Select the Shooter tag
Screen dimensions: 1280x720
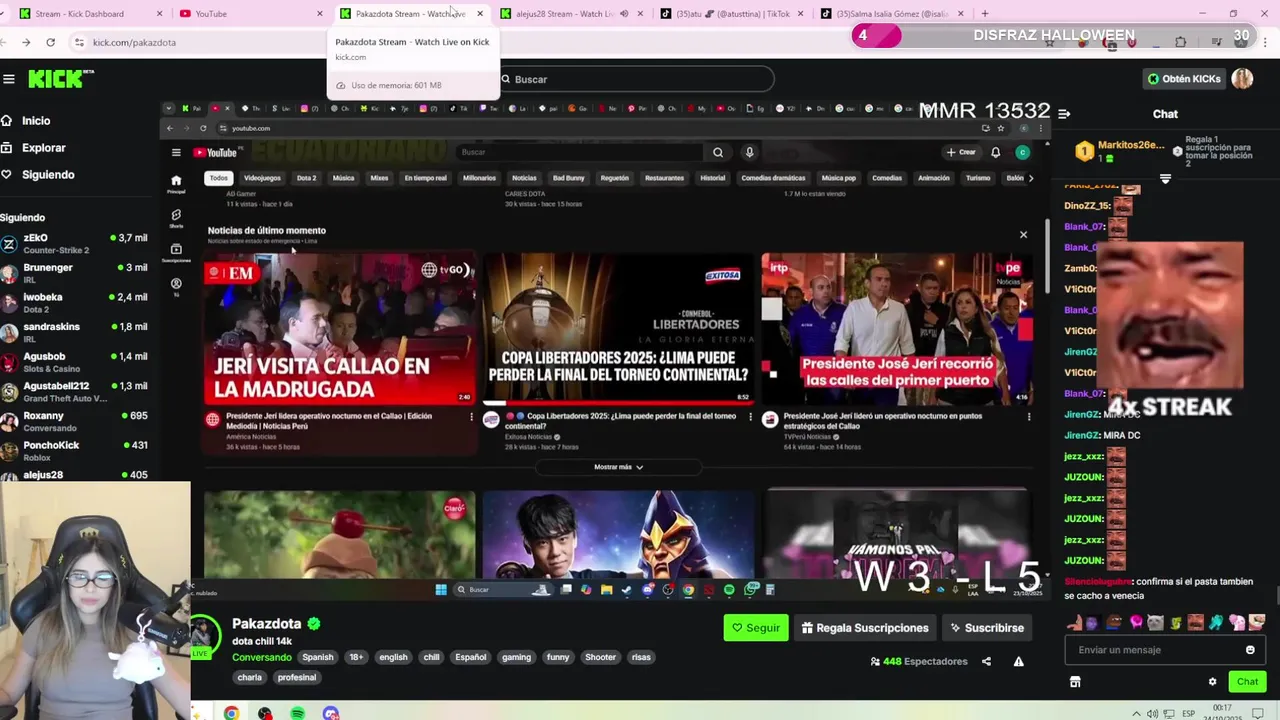[600, 657]
